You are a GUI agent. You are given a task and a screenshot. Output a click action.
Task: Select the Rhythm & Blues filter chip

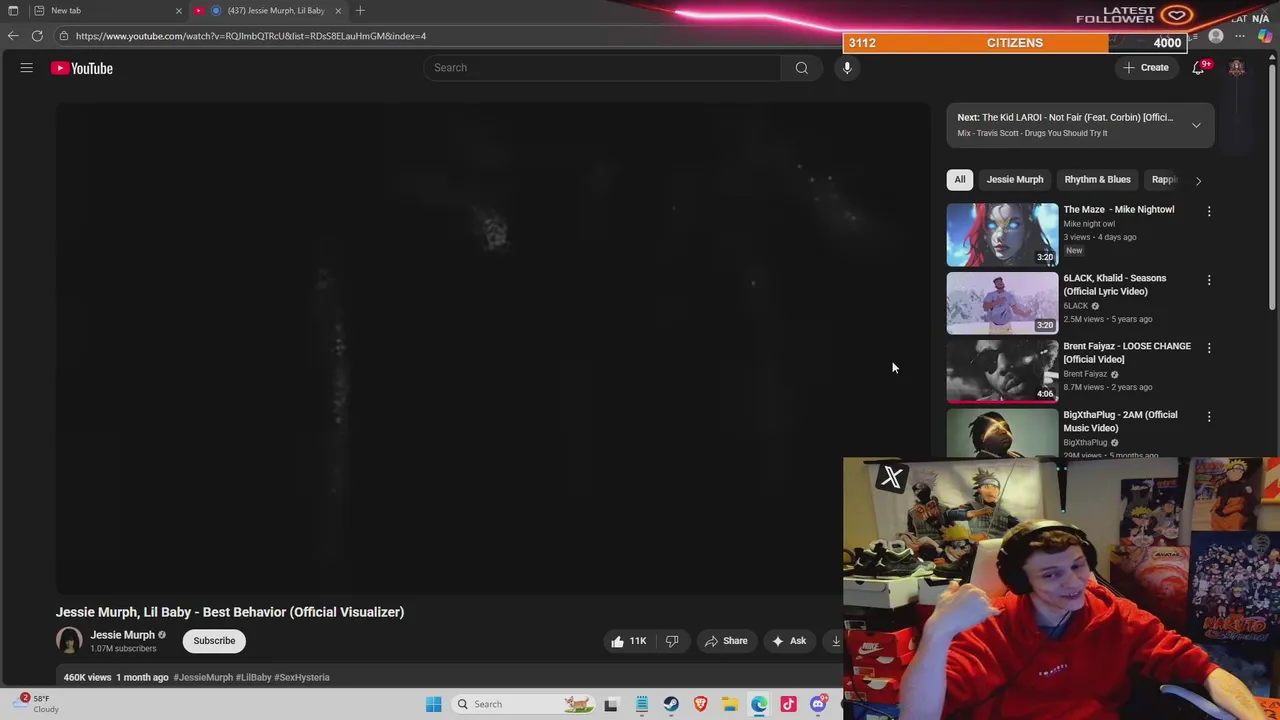[1098, 180]
